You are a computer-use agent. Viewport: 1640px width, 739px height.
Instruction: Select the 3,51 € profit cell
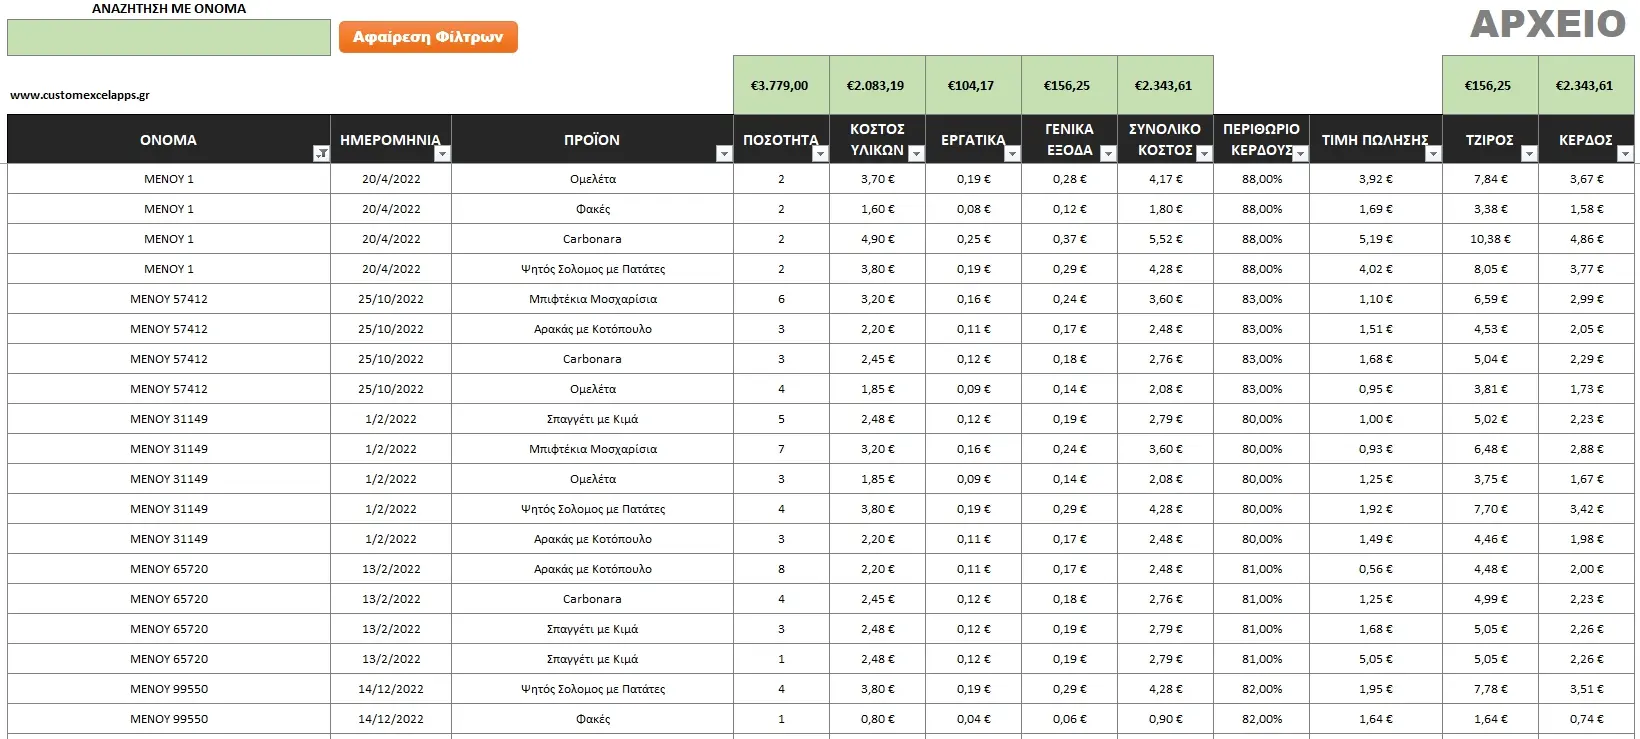tap(1587, 689)
